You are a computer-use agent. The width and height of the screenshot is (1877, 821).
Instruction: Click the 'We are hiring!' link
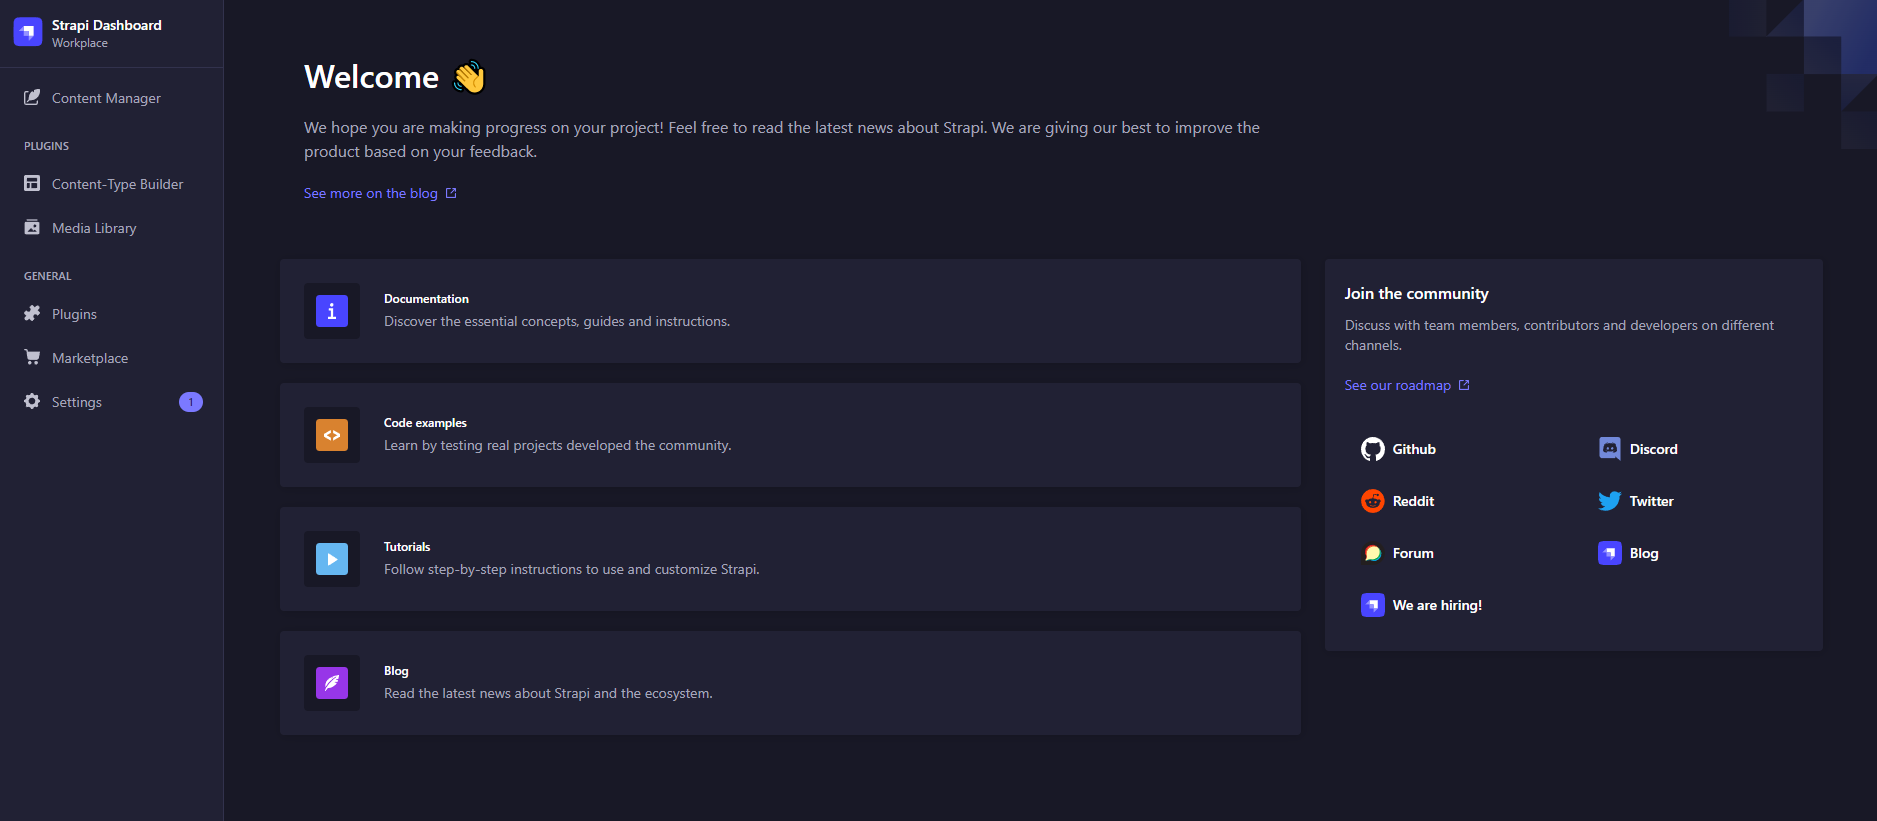click(x=1436, y=605)
